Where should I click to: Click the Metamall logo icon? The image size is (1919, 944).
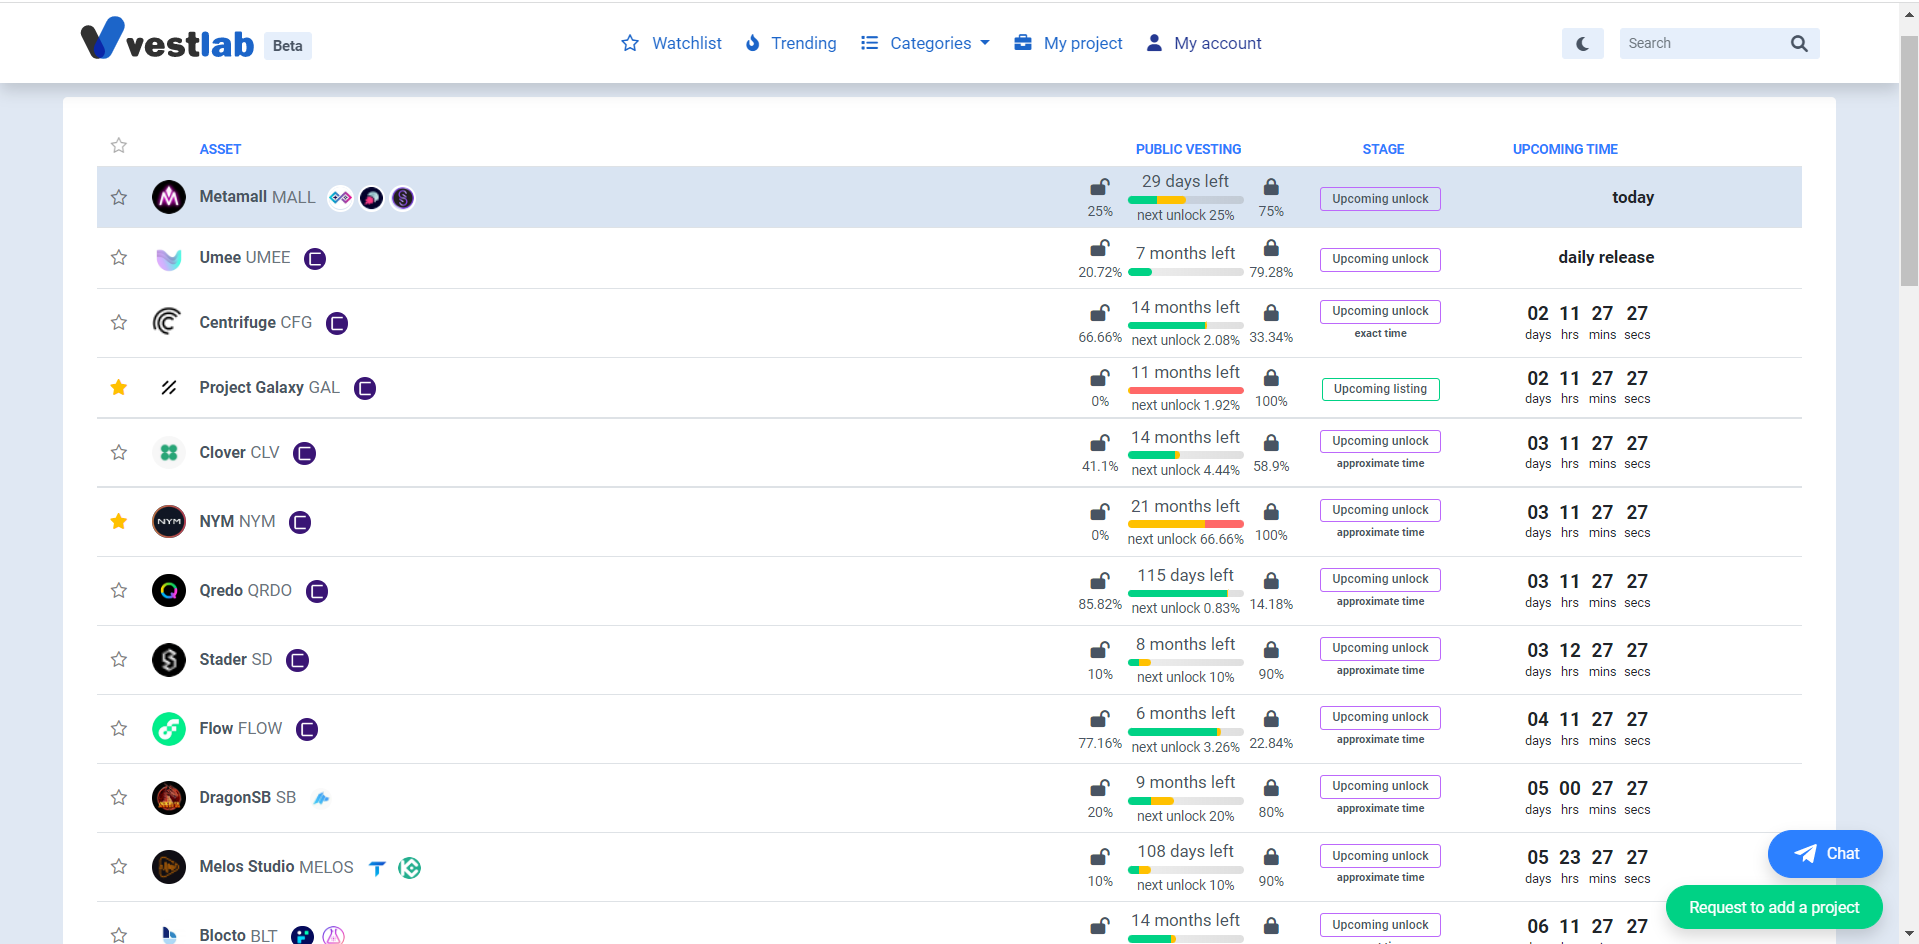pyautogui.click(x=169, y=197)
